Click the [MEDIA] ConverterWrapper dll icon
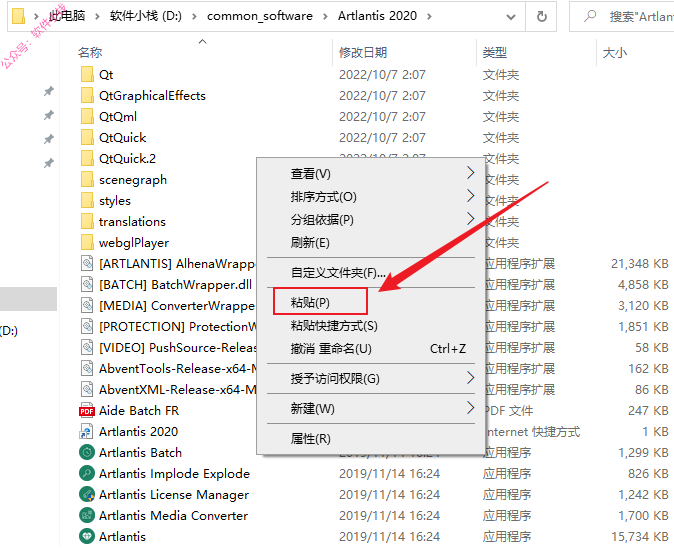 [87, 306]
